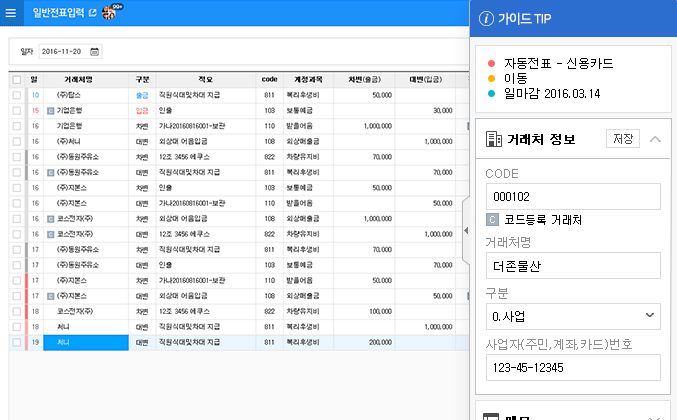Image resolution: width=677 pixels, height=420 pixels.
Task: Click the 30,000 대변 amount cell
Action: (425, 111)
